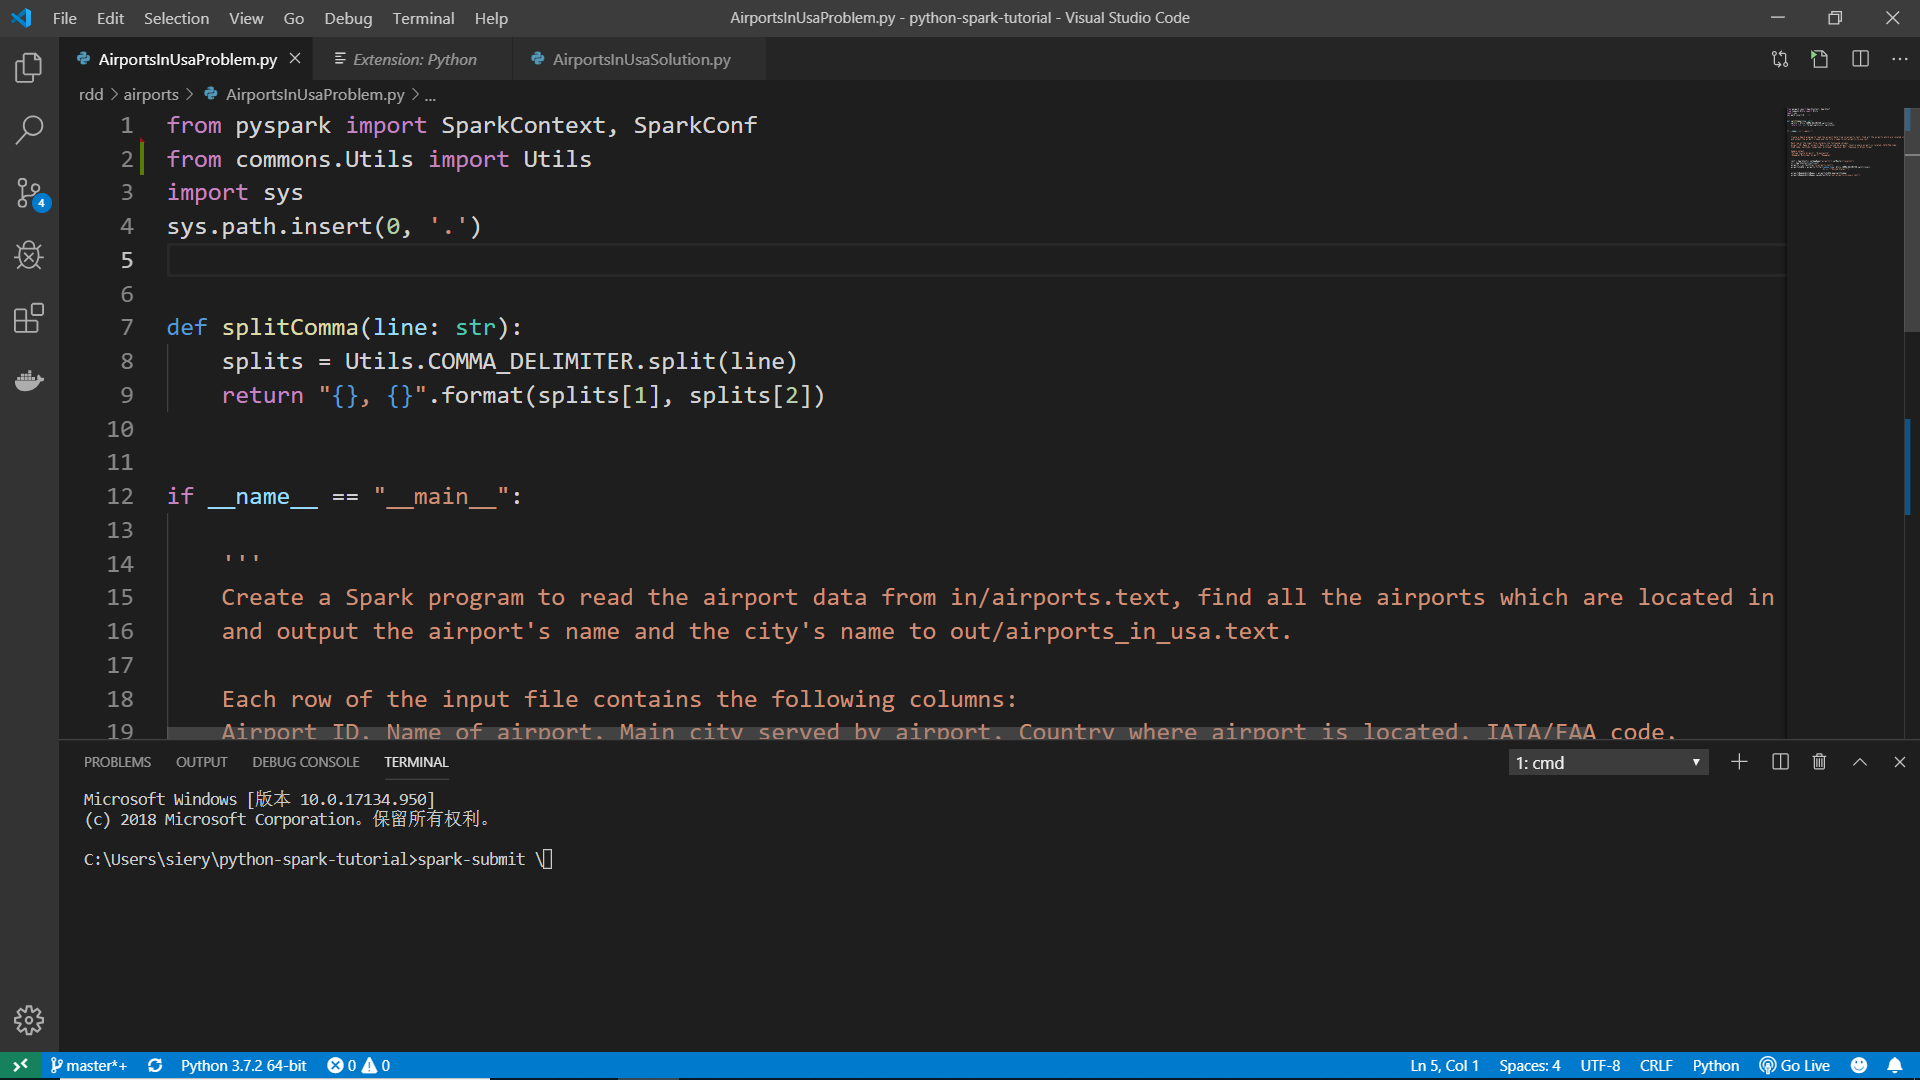
Task: Open the Debug view
Action: [28, 255]
